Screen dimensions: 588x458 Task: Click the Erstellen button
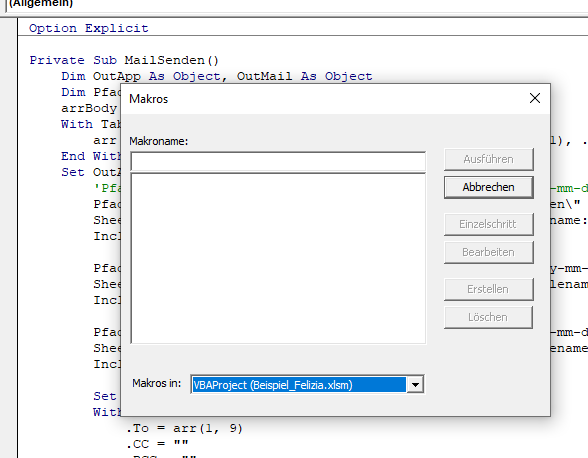489,289
